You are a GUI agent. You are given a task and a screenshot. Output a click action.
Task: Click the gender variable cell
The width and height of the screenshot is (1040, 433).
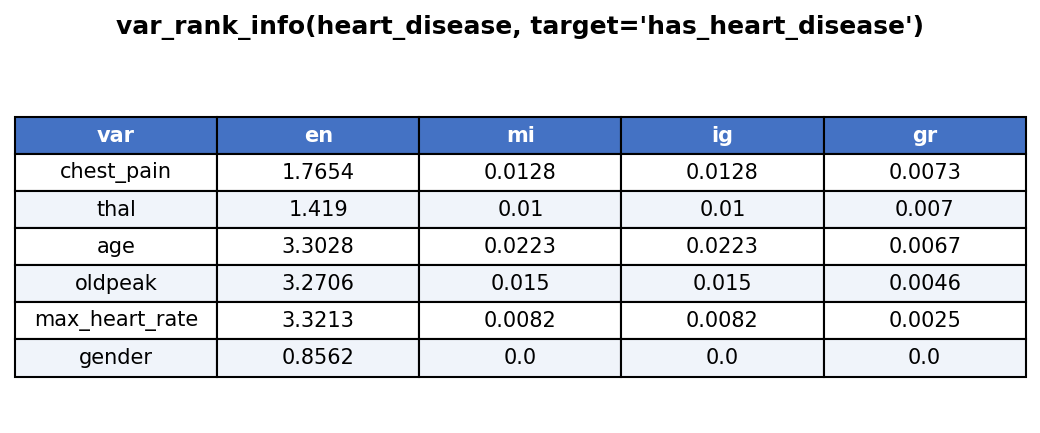click(115, 358)
